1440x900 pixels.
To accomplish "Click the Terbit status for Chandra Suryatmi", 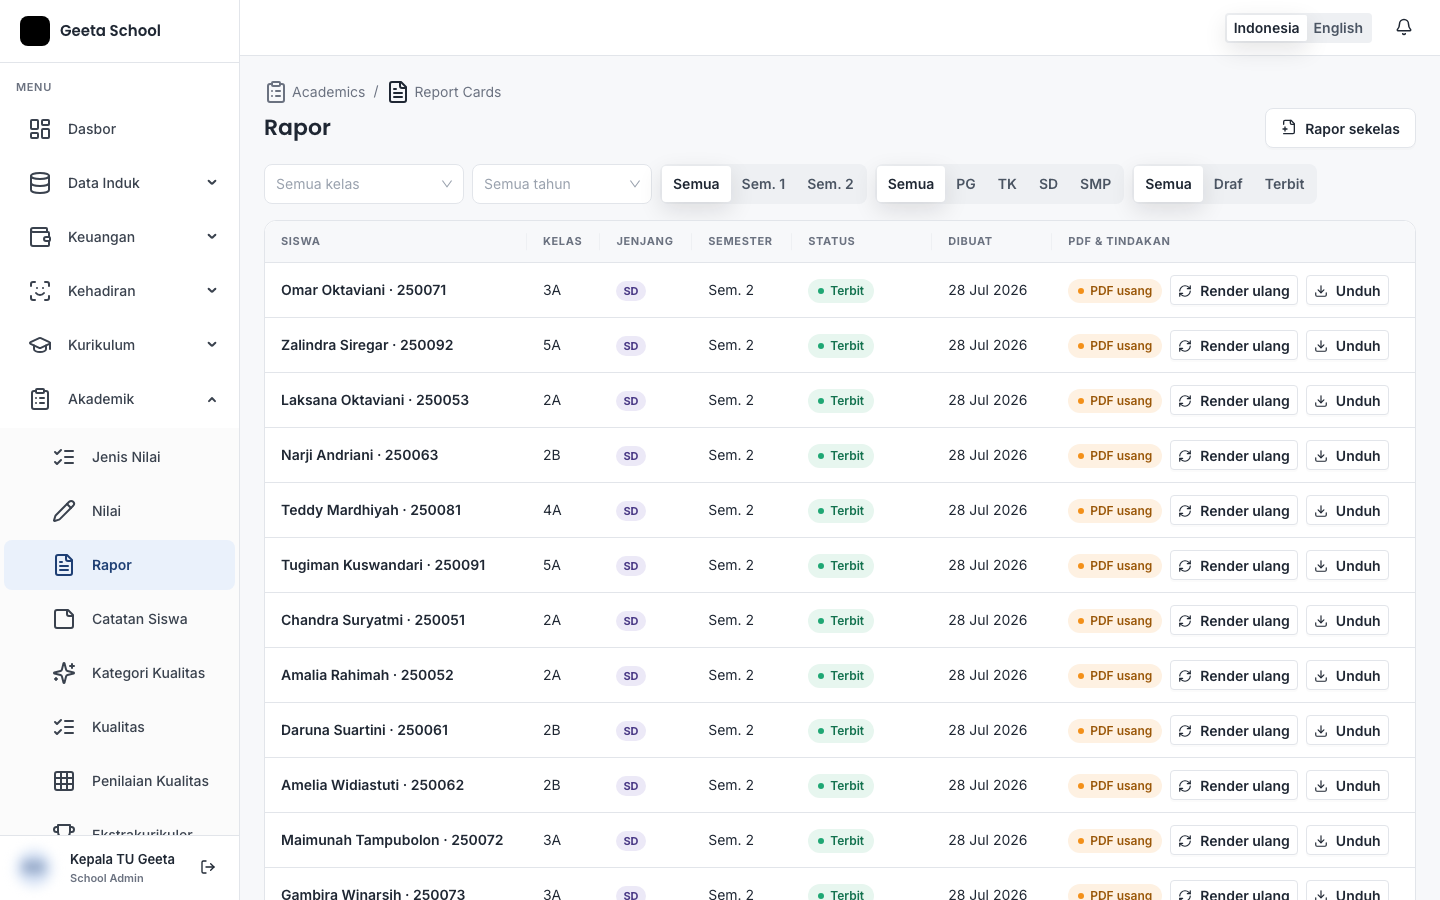I will pos(841,621).
